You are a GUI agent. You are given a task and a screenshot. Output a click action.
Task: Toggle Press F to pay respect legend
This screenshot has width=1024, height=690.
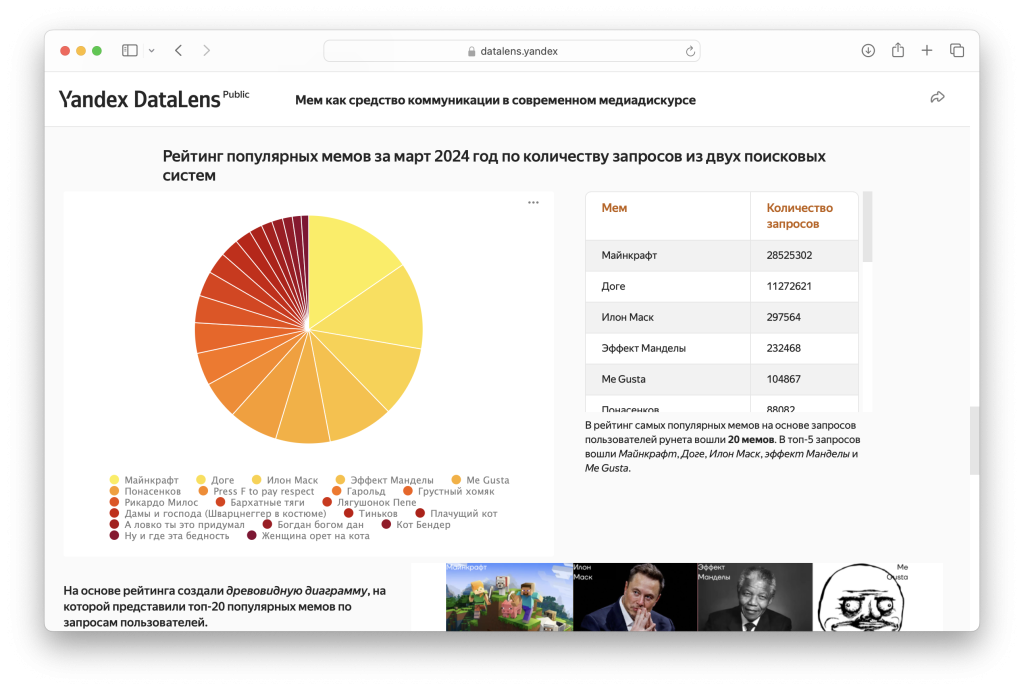tap(257, 491)
